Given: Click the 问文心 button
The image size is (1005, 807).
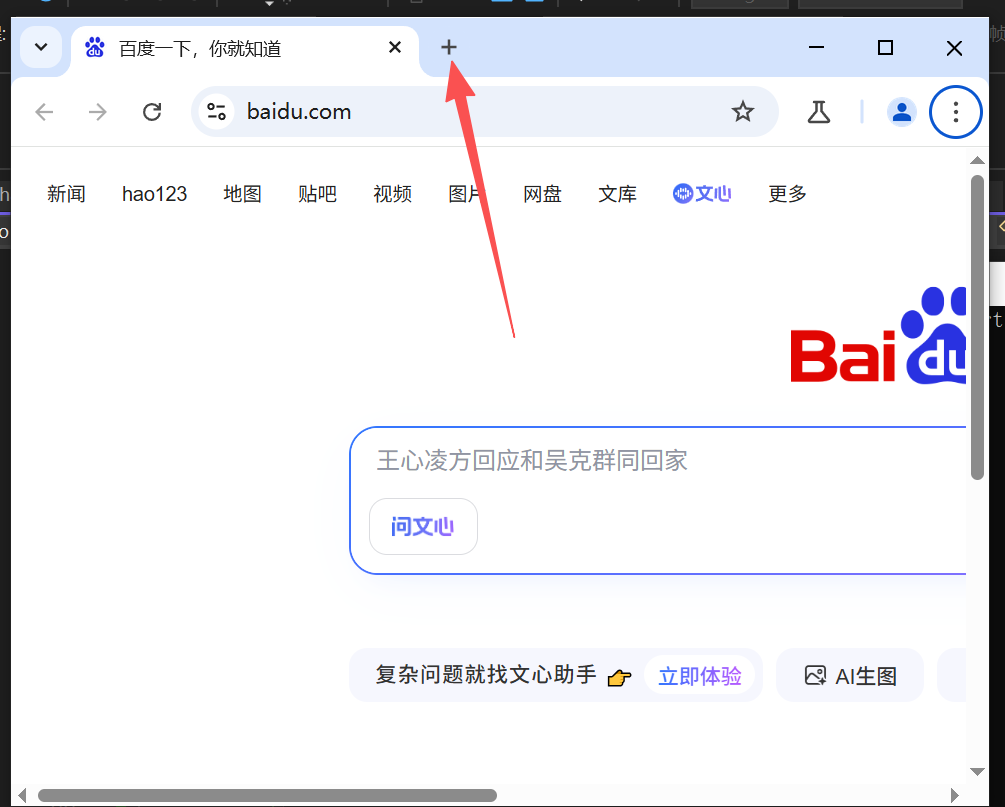Looking at the screenshot, I should (x=423, y=526).
